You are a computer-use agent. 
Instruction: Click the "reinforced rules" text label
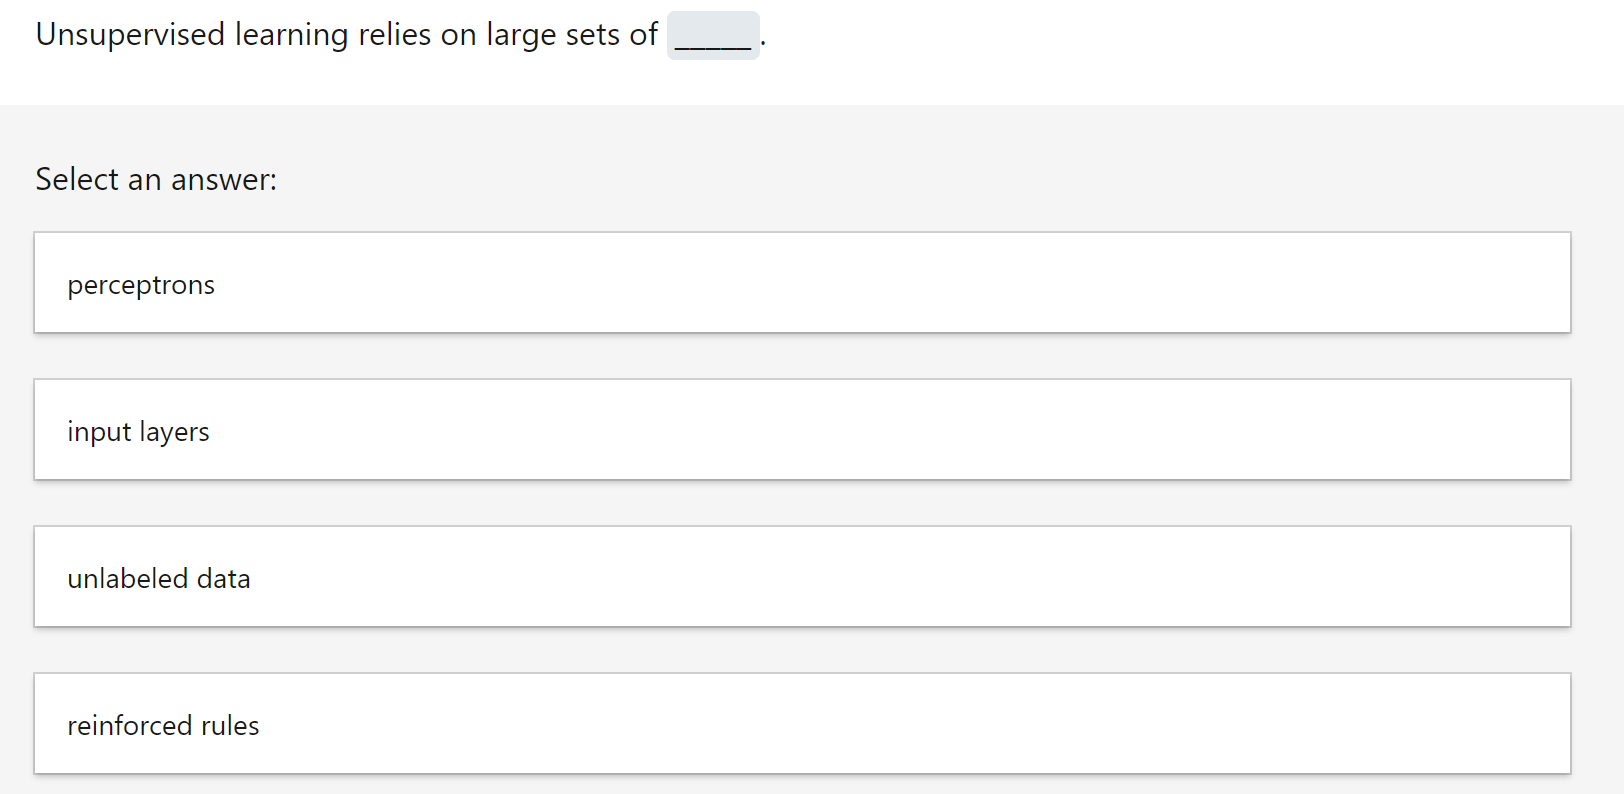tap(163, 726)
